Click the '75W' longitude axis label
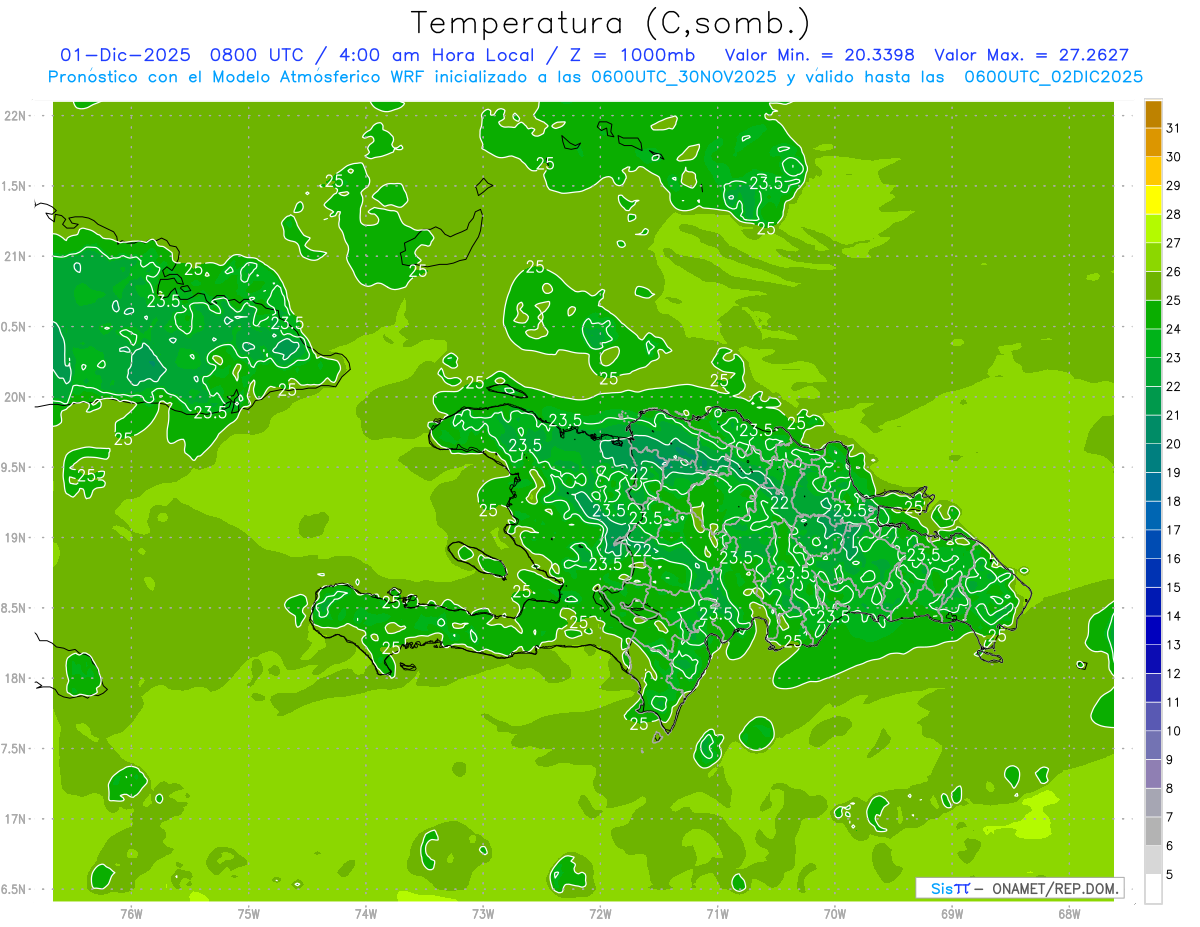 click(x=249, y=913)
